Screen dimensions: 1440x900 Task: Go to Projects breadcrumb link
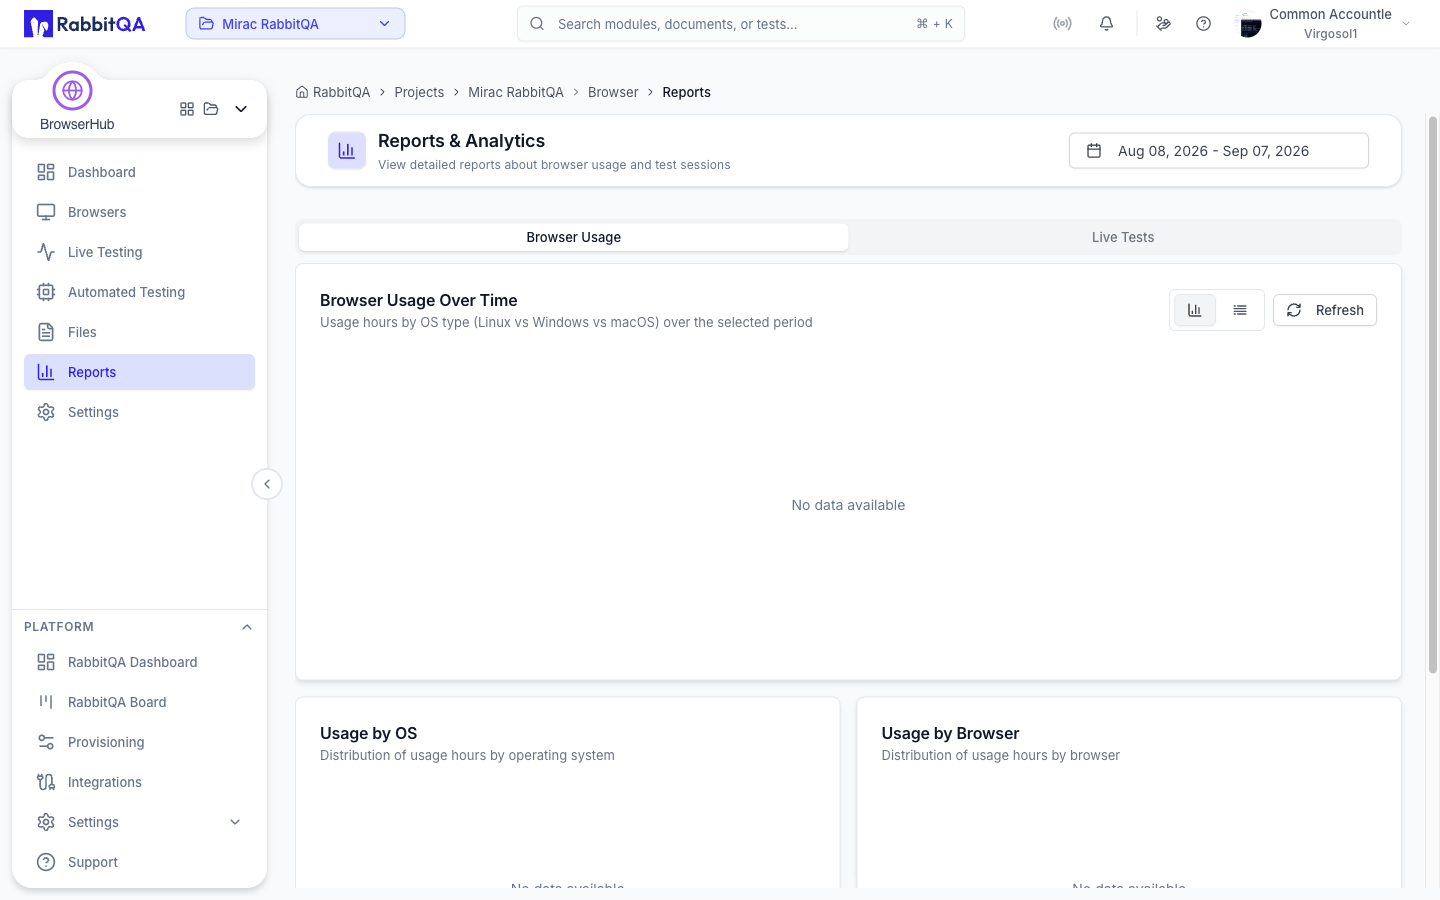click(x=419, y=92)
